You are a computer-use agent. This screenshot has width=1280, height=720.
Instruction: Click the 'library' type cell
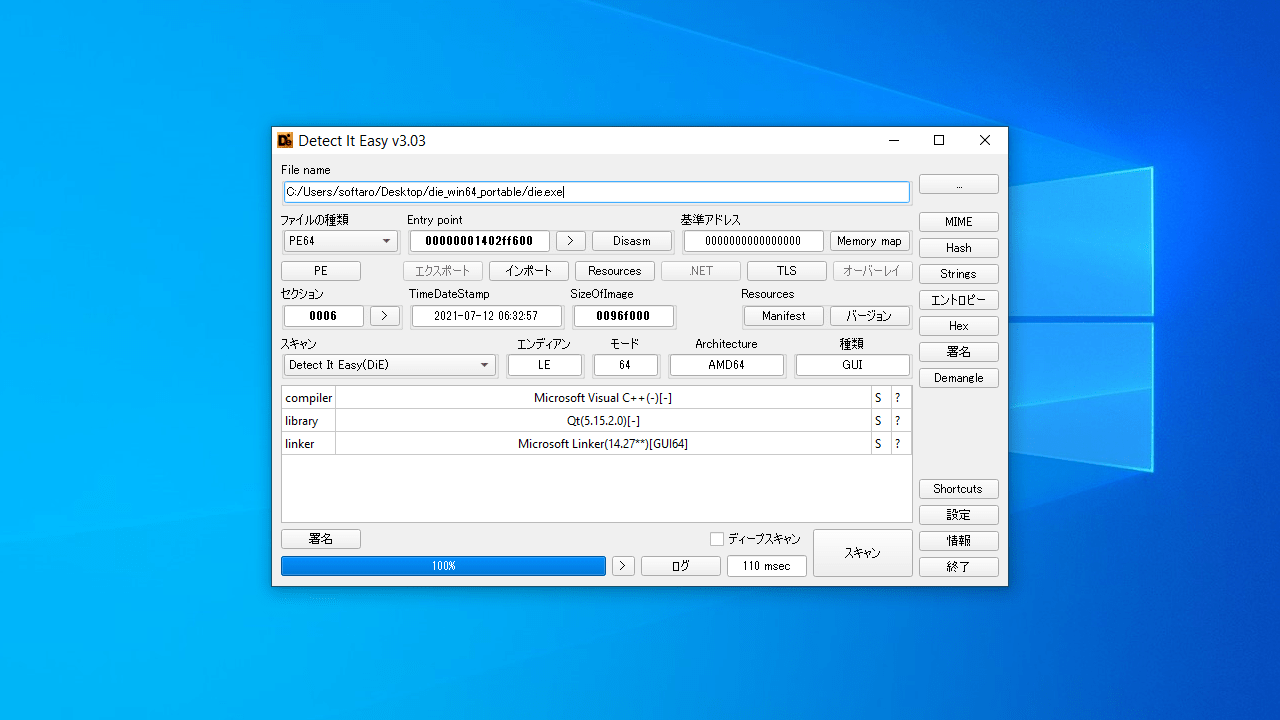pyautogui.click(x=309, y=421)
